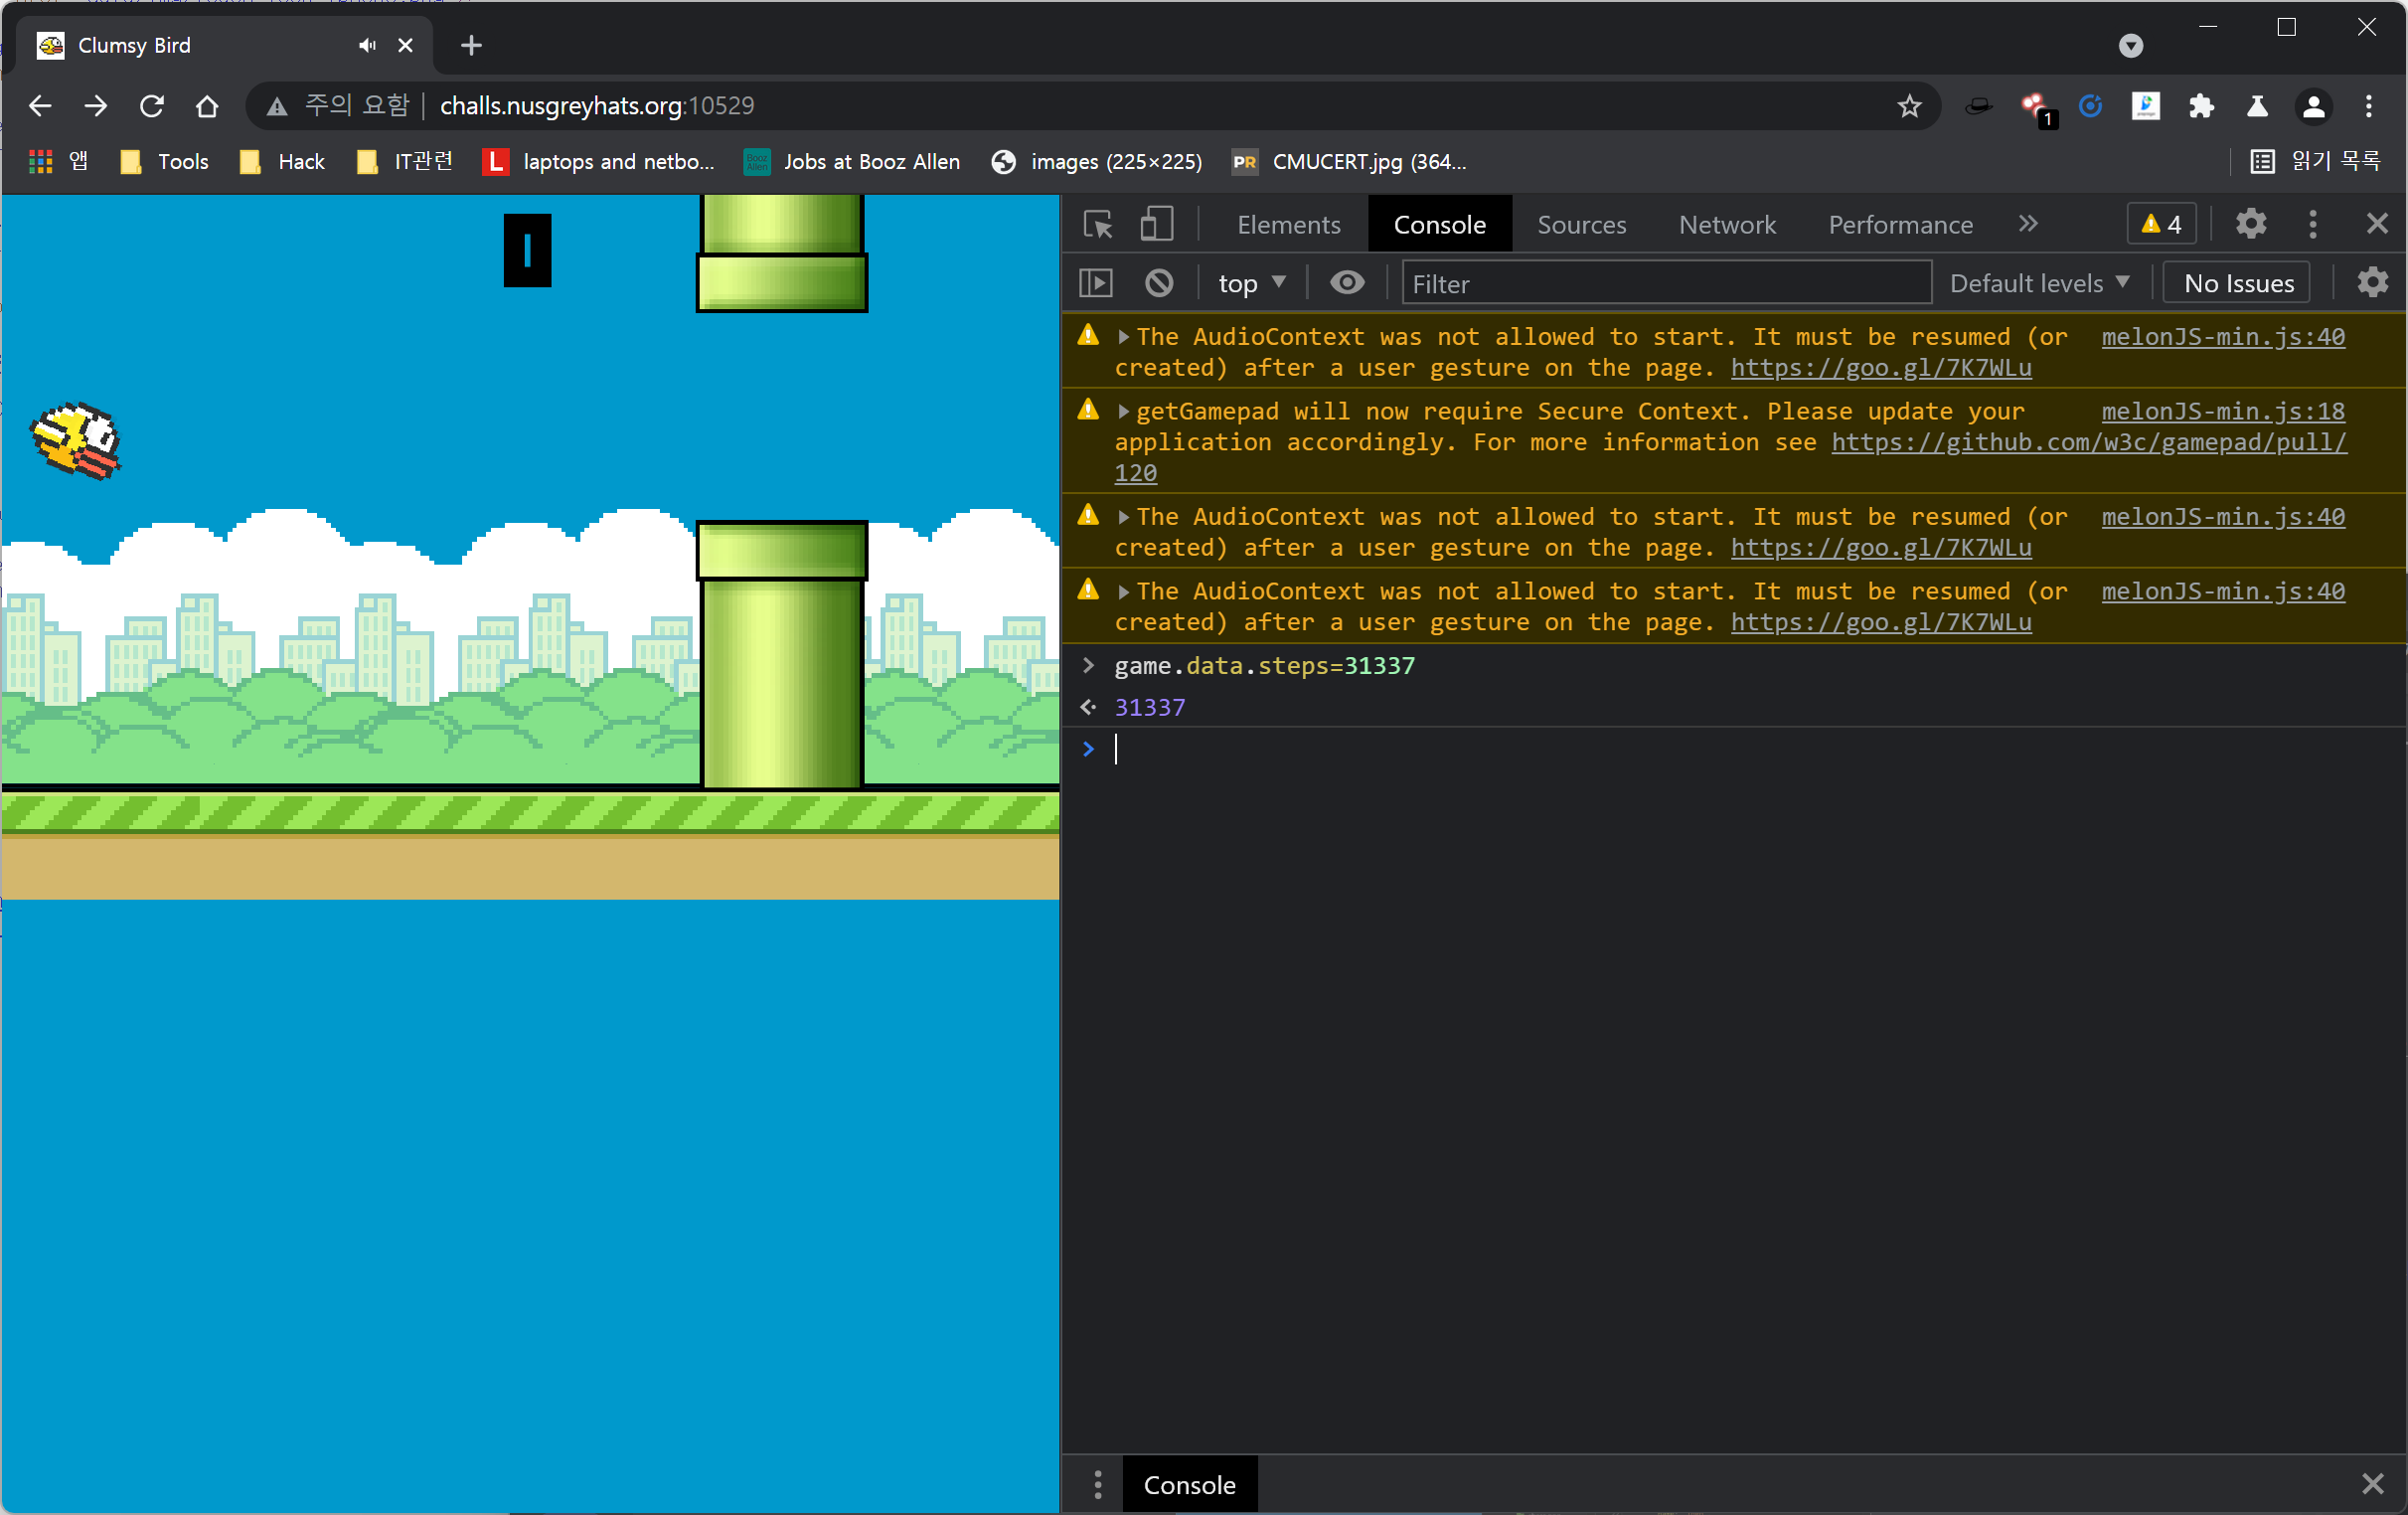The width and height of the screenshot is (2408, 1515).
Task: Show the console sidebar panel icon
Action: point(1096,283)
